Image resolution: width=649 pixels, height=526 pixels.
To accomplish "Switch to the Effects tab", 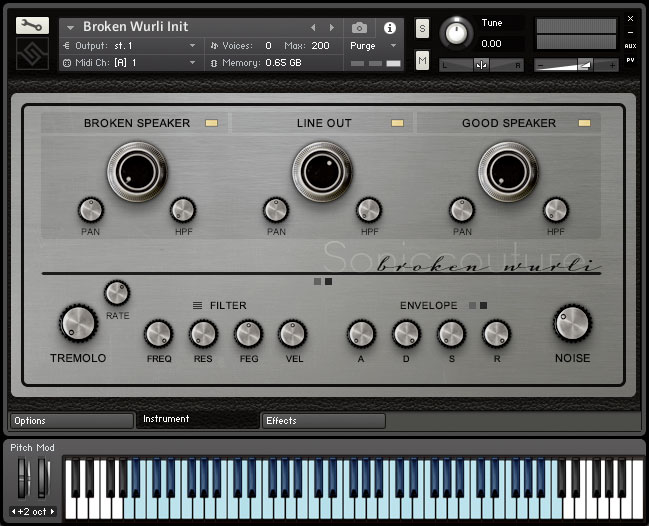I will pyautogui.click(x=324, y=421).
